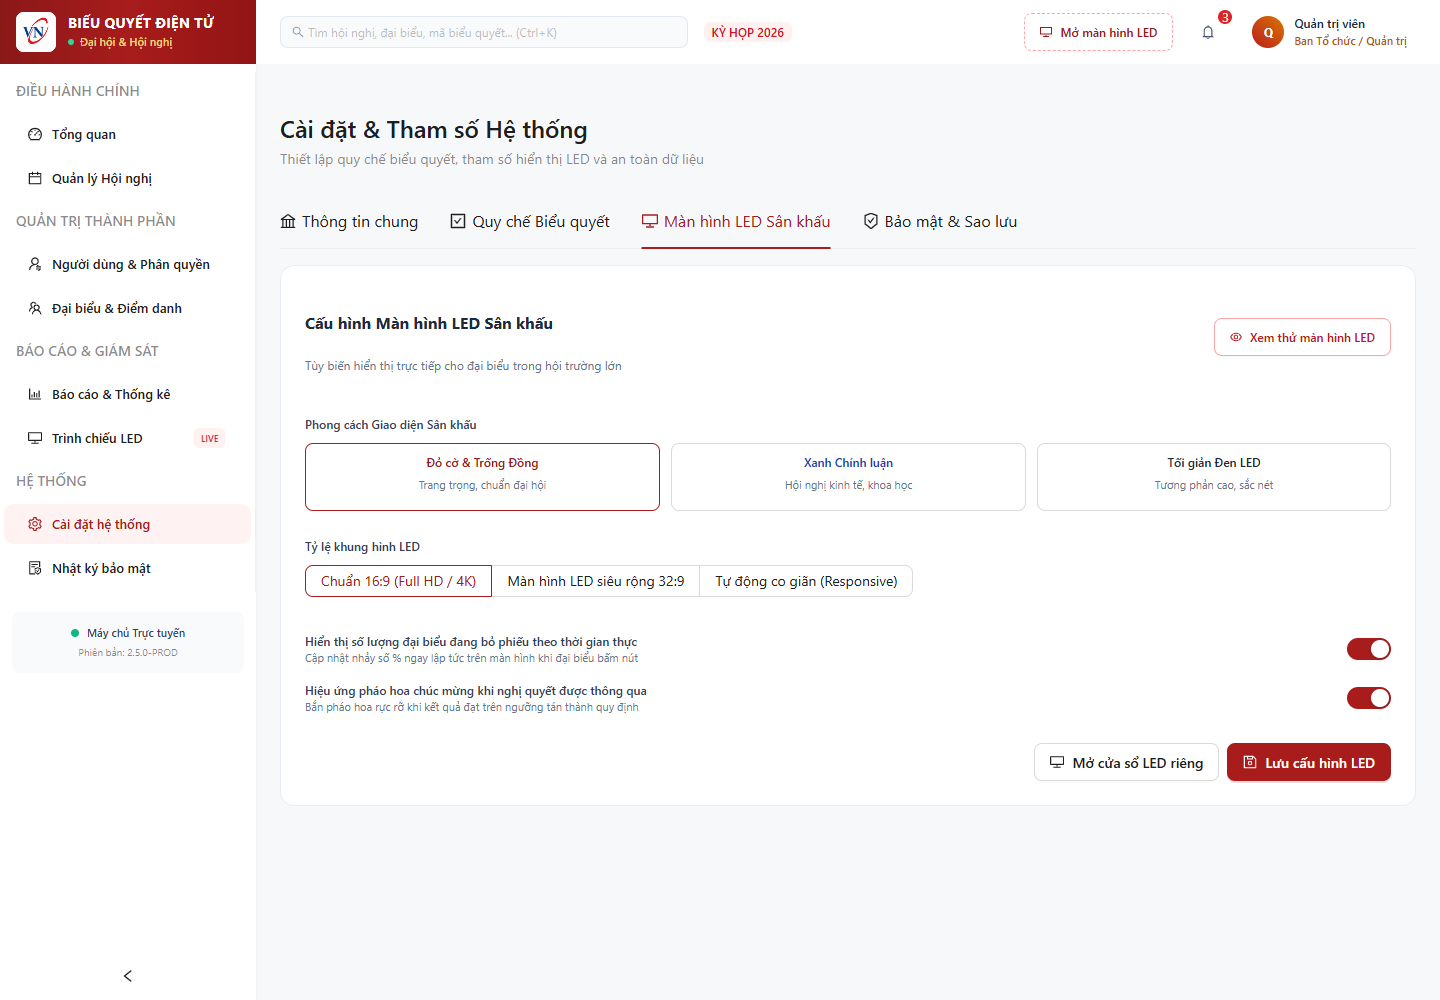Choose Màn hình LED siêu rộng 32:9
Viewport: 1440px width, 1000px height.
click(x=596, y=581)
